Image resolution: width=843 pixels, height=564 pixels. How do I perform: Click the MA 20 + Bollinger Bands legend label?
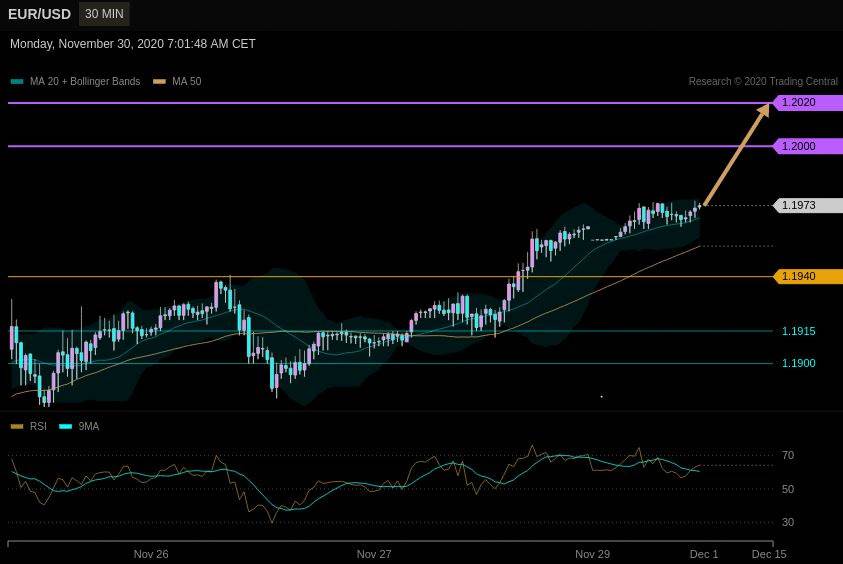point(85,81)
